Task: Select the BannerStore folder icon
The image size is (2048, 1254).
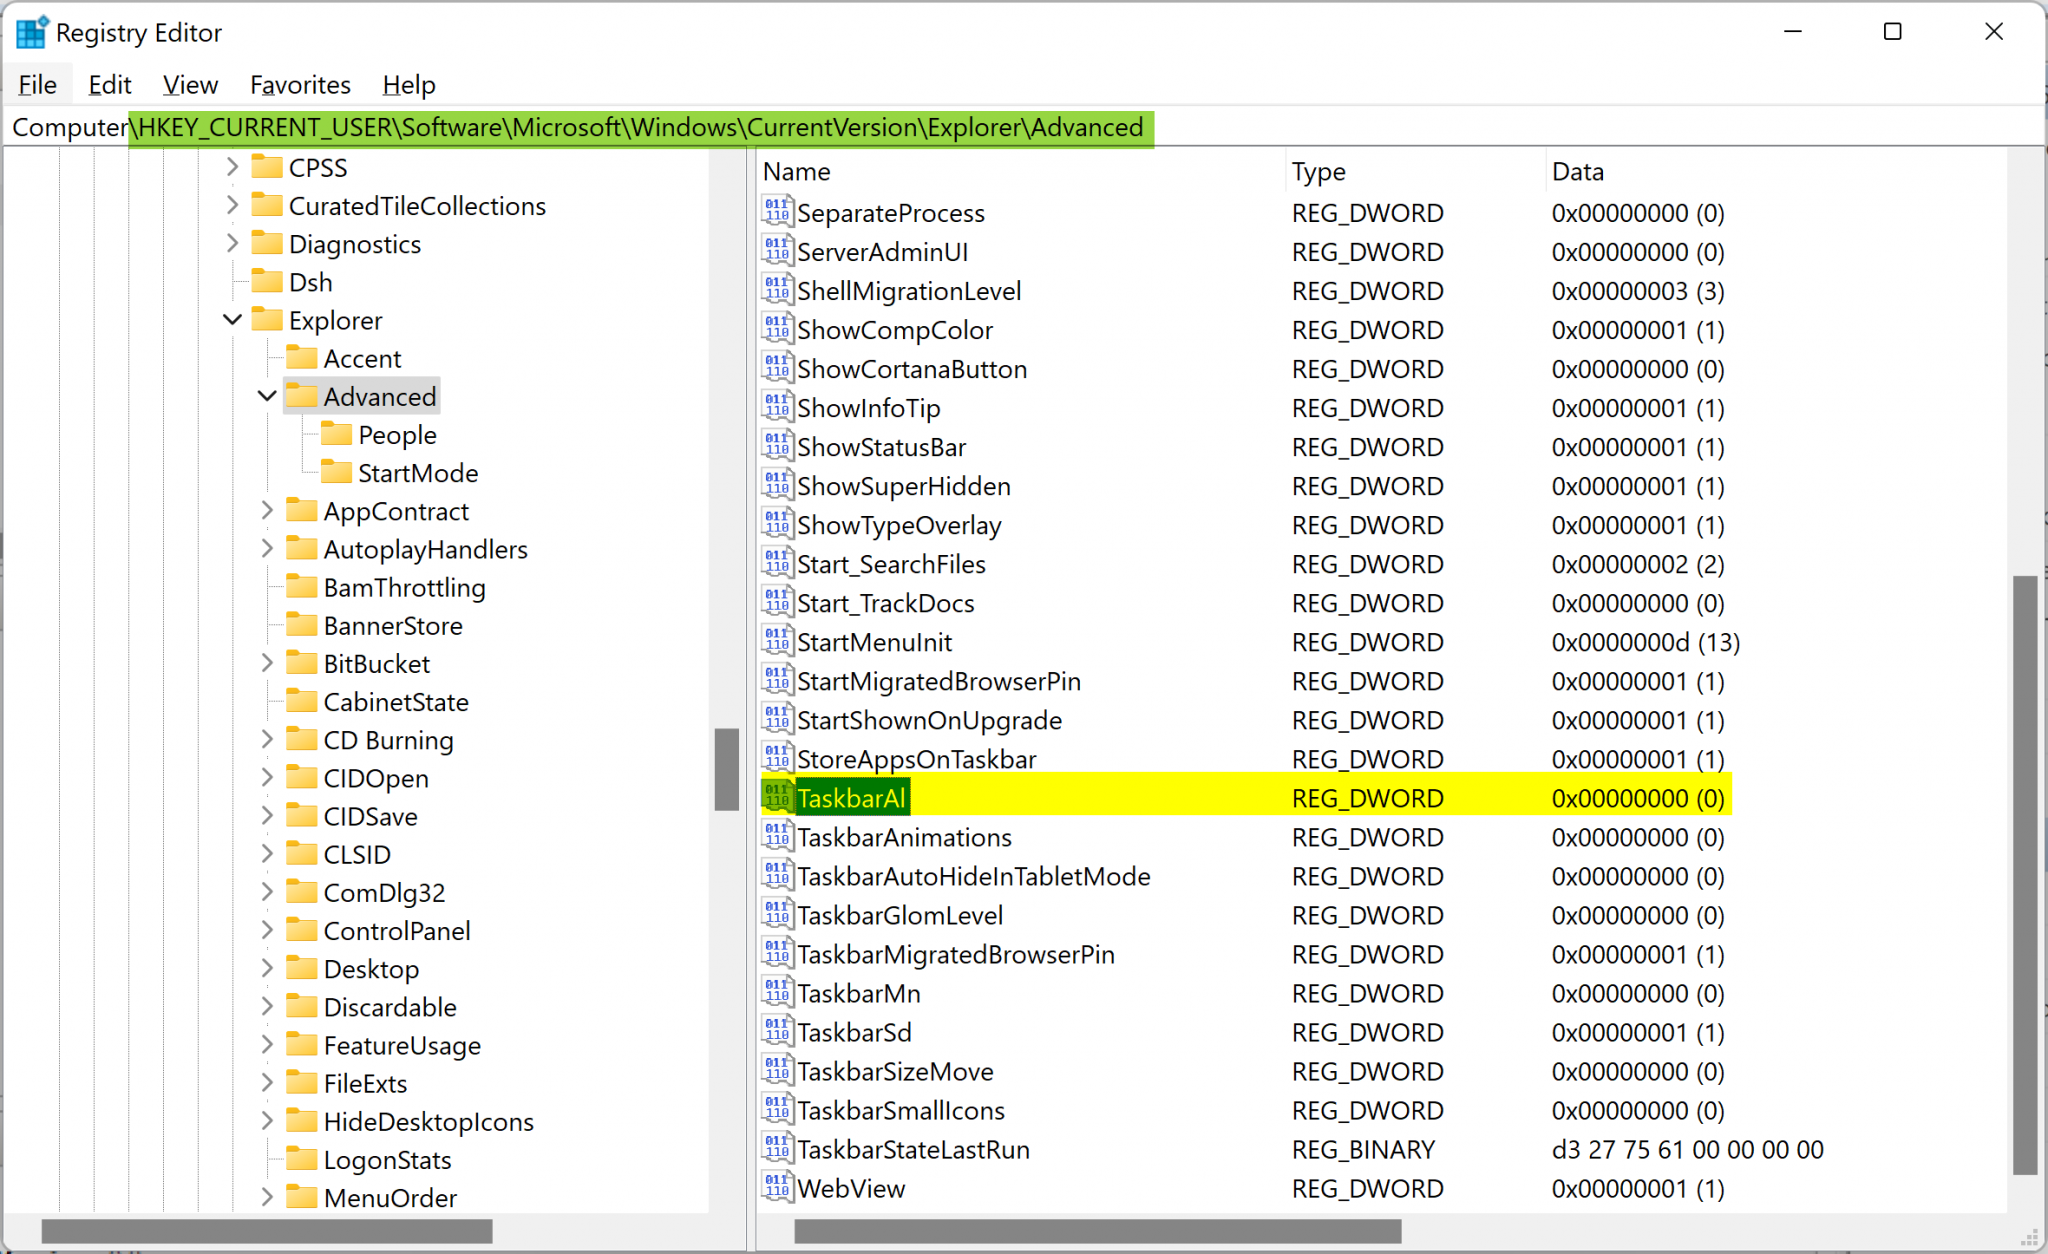Action: click(301, 624)
